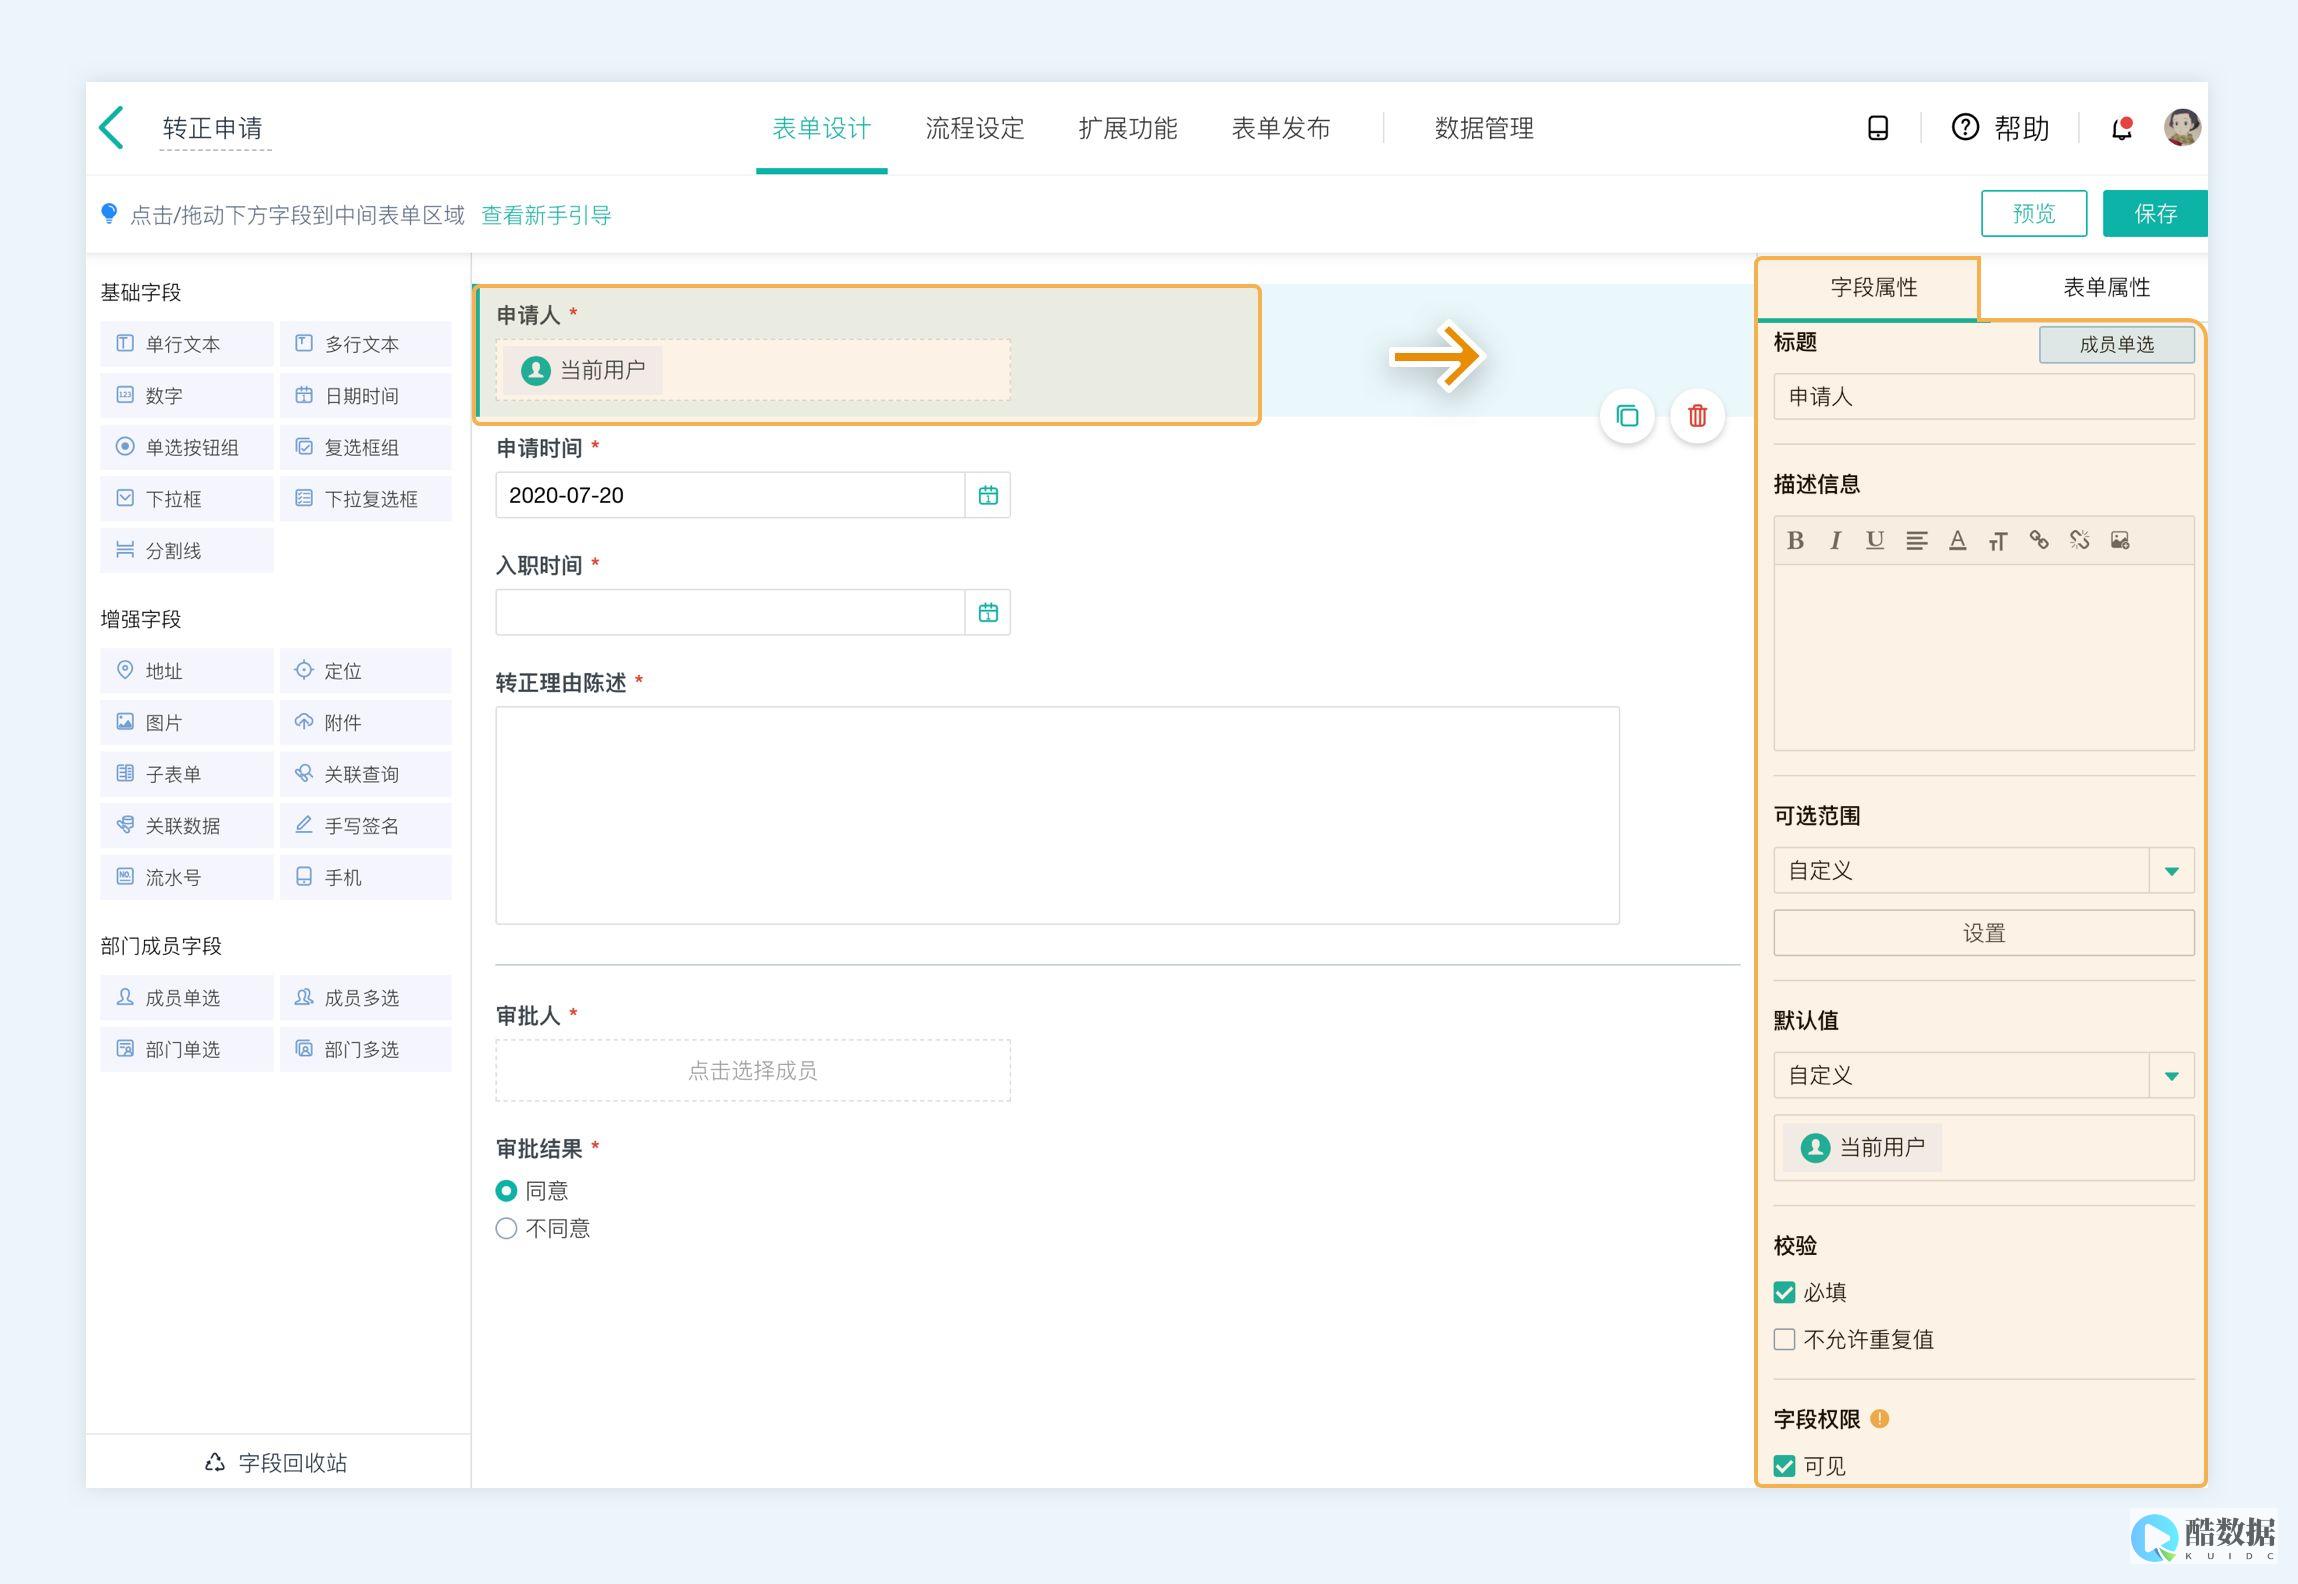
Task: Add 定位 field
Action: pyautogui.click(x=365, y=671)
